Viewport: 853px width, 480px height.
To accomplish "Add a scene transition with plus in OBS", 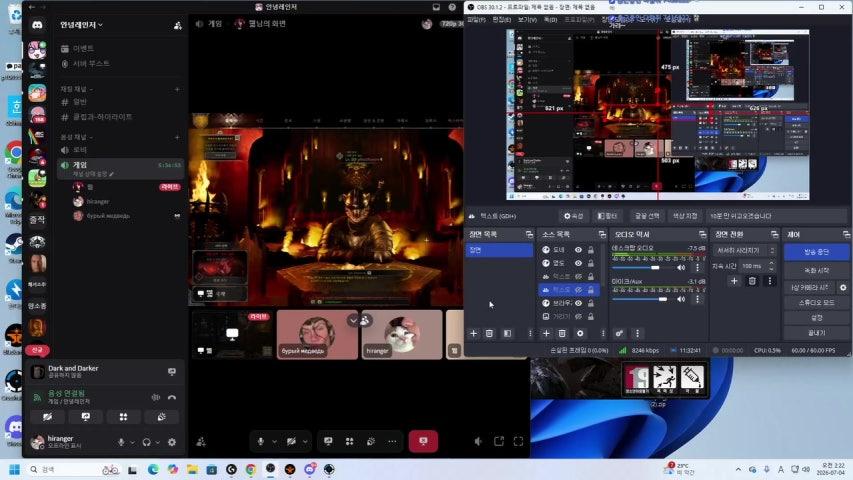I will click(734, 281).
